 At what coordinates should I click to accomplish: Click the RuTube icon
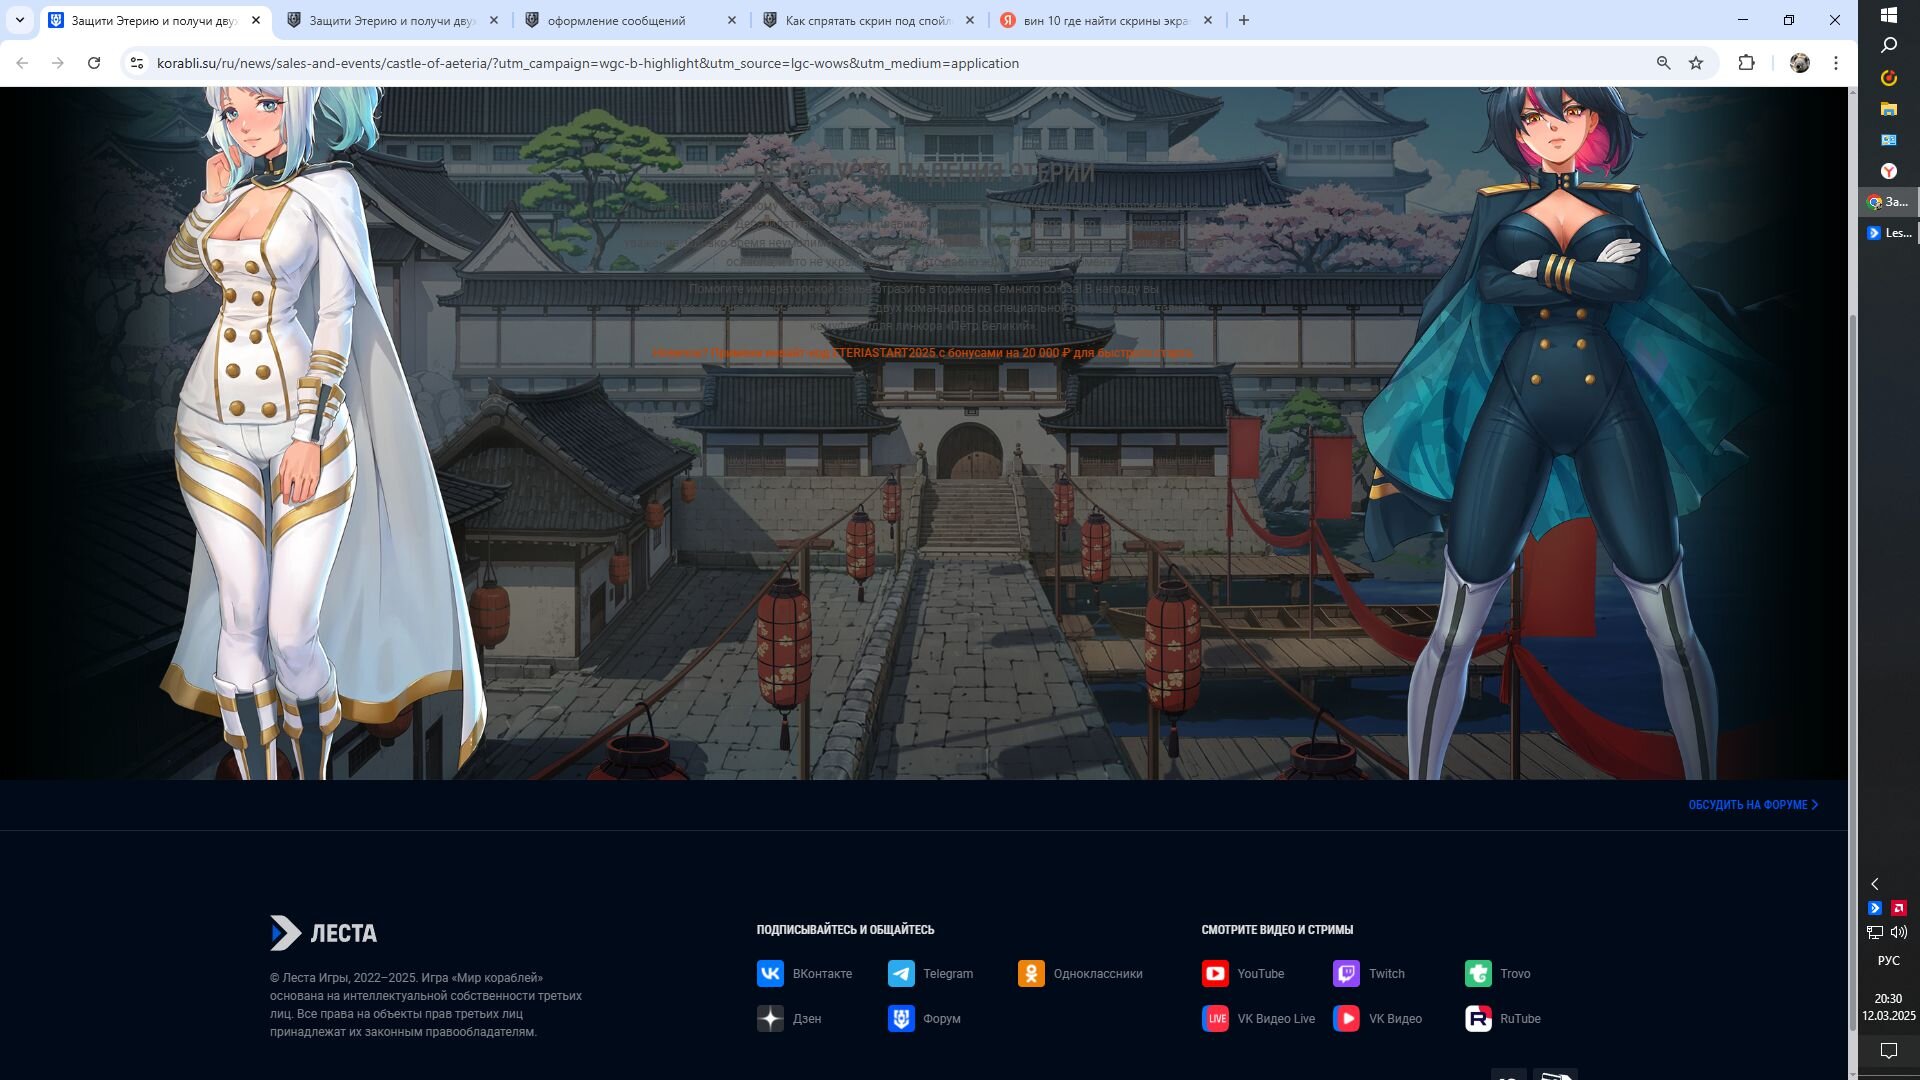point(1478,1018)
